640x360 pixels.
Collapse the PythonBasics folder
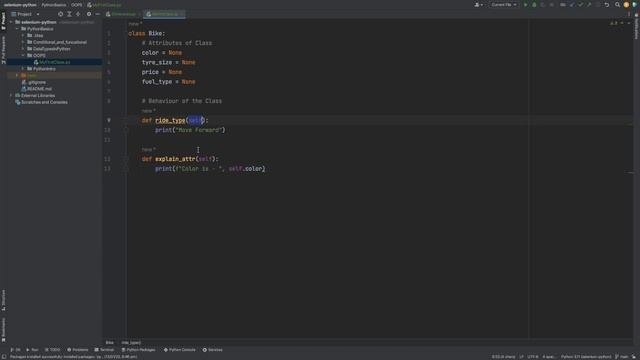click(x=17, y=29)
